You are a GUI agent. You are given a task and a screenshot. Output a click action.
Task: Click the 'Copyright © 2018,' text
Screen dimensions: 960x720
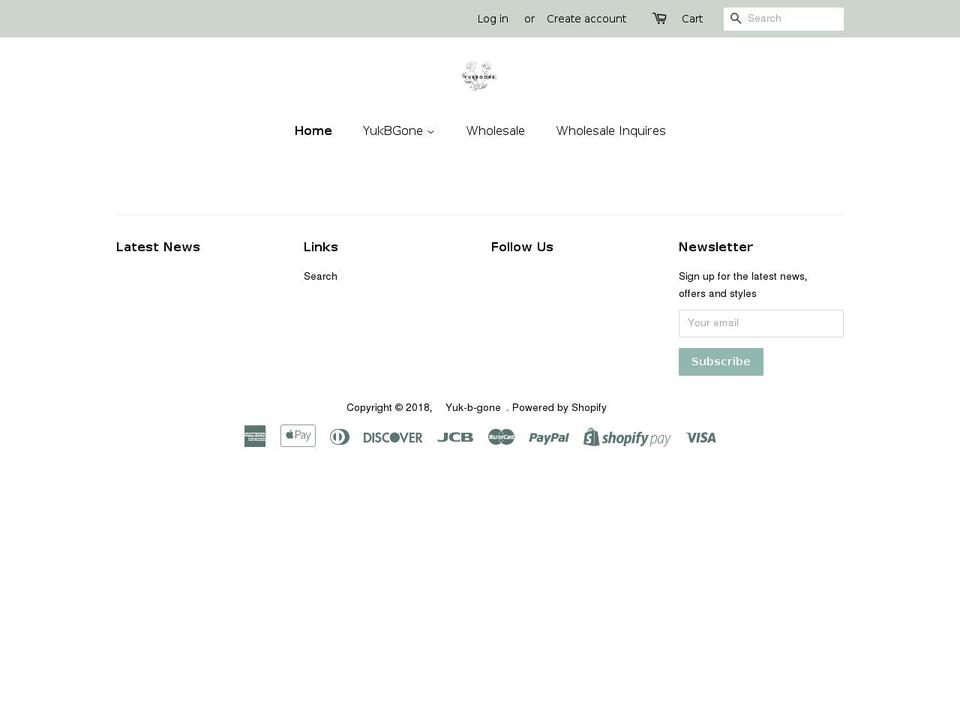389,408
